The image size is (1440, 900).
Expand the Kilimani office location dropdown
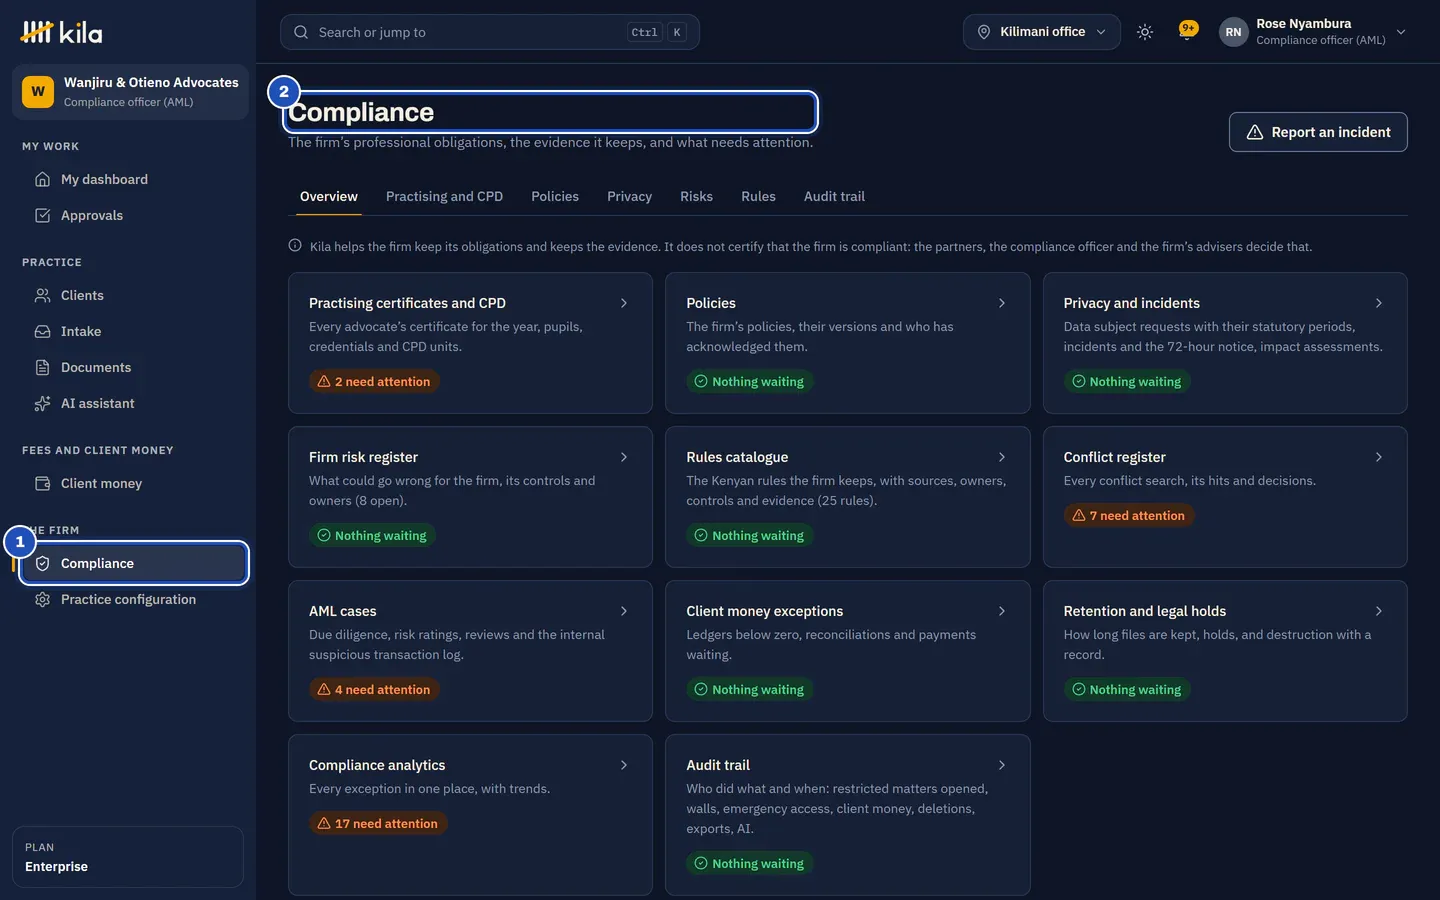[x=1041, y=32]
